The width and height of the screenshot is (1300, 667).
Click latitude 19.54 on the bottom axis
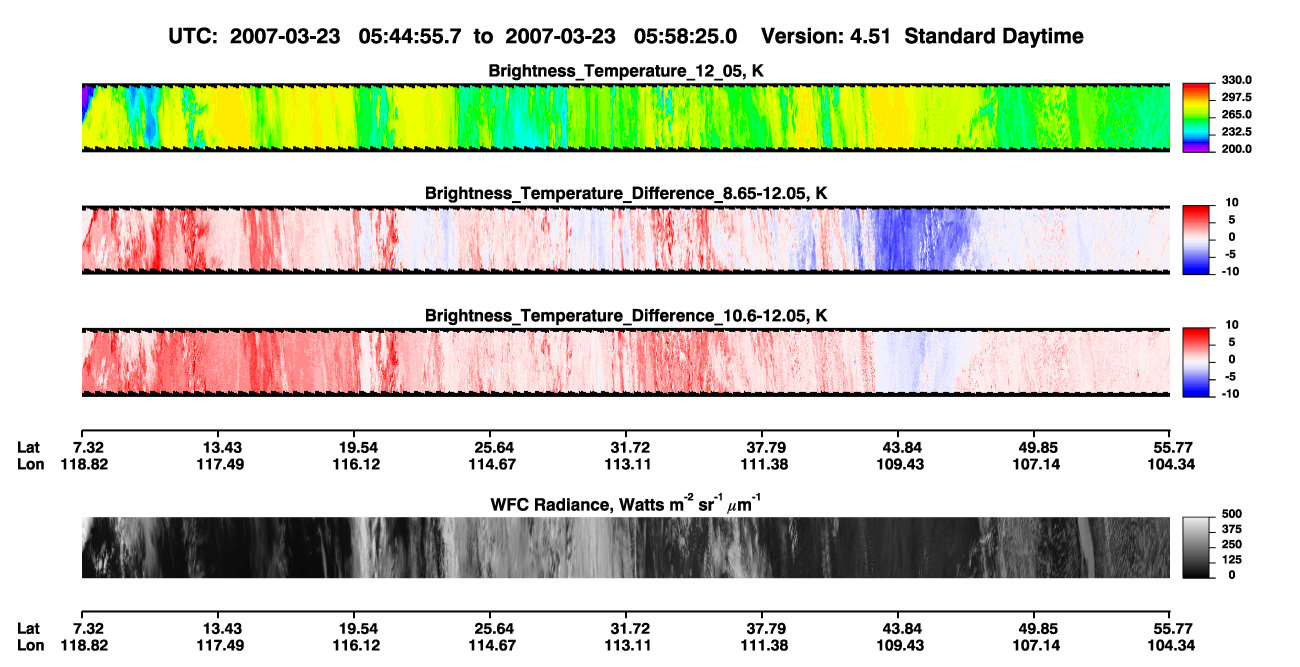[360, 629]
